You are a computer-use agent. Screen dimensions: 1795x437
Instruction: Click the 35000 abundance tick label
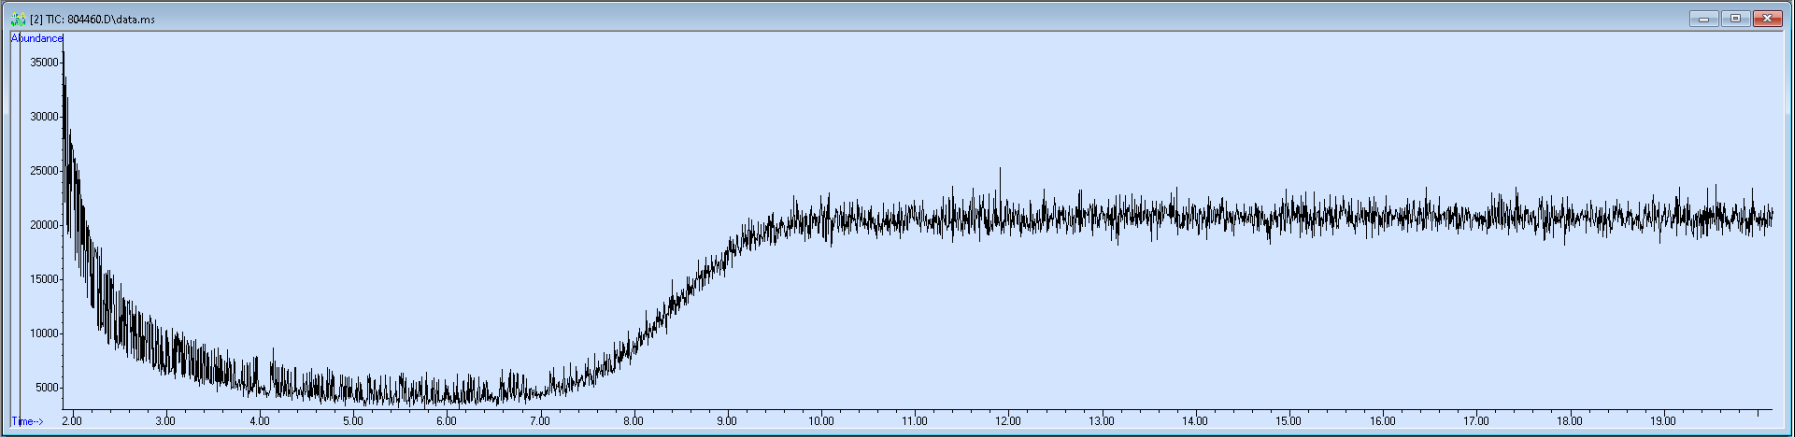[x=44, y=62]
